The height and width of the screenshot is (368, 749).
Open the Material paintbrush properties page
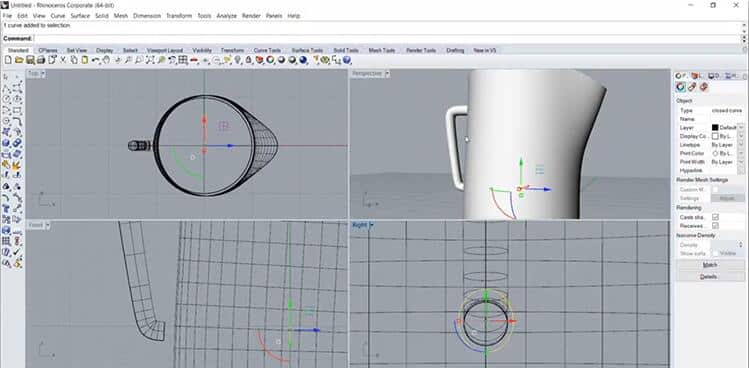(692, 87)
